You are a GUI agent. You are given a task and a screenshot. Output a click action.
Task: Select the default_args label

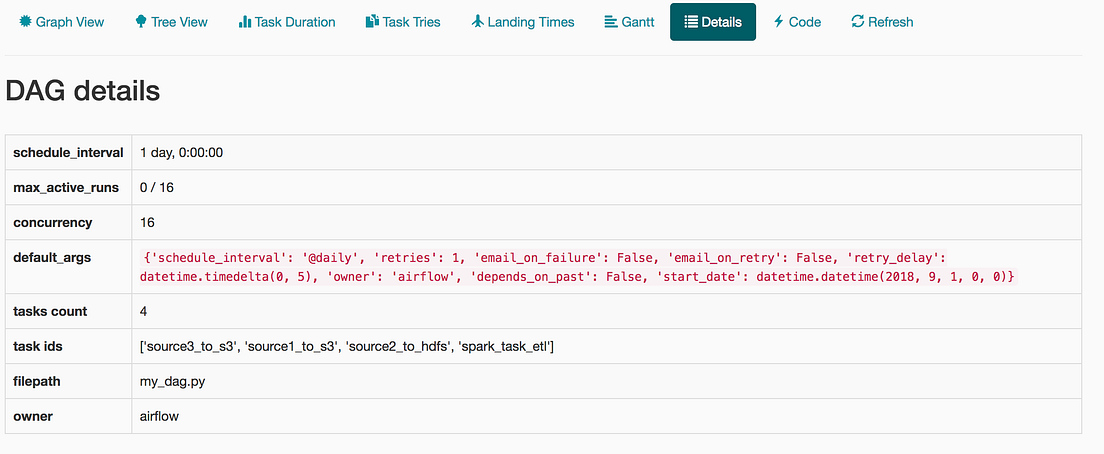[x=51, y=258]
